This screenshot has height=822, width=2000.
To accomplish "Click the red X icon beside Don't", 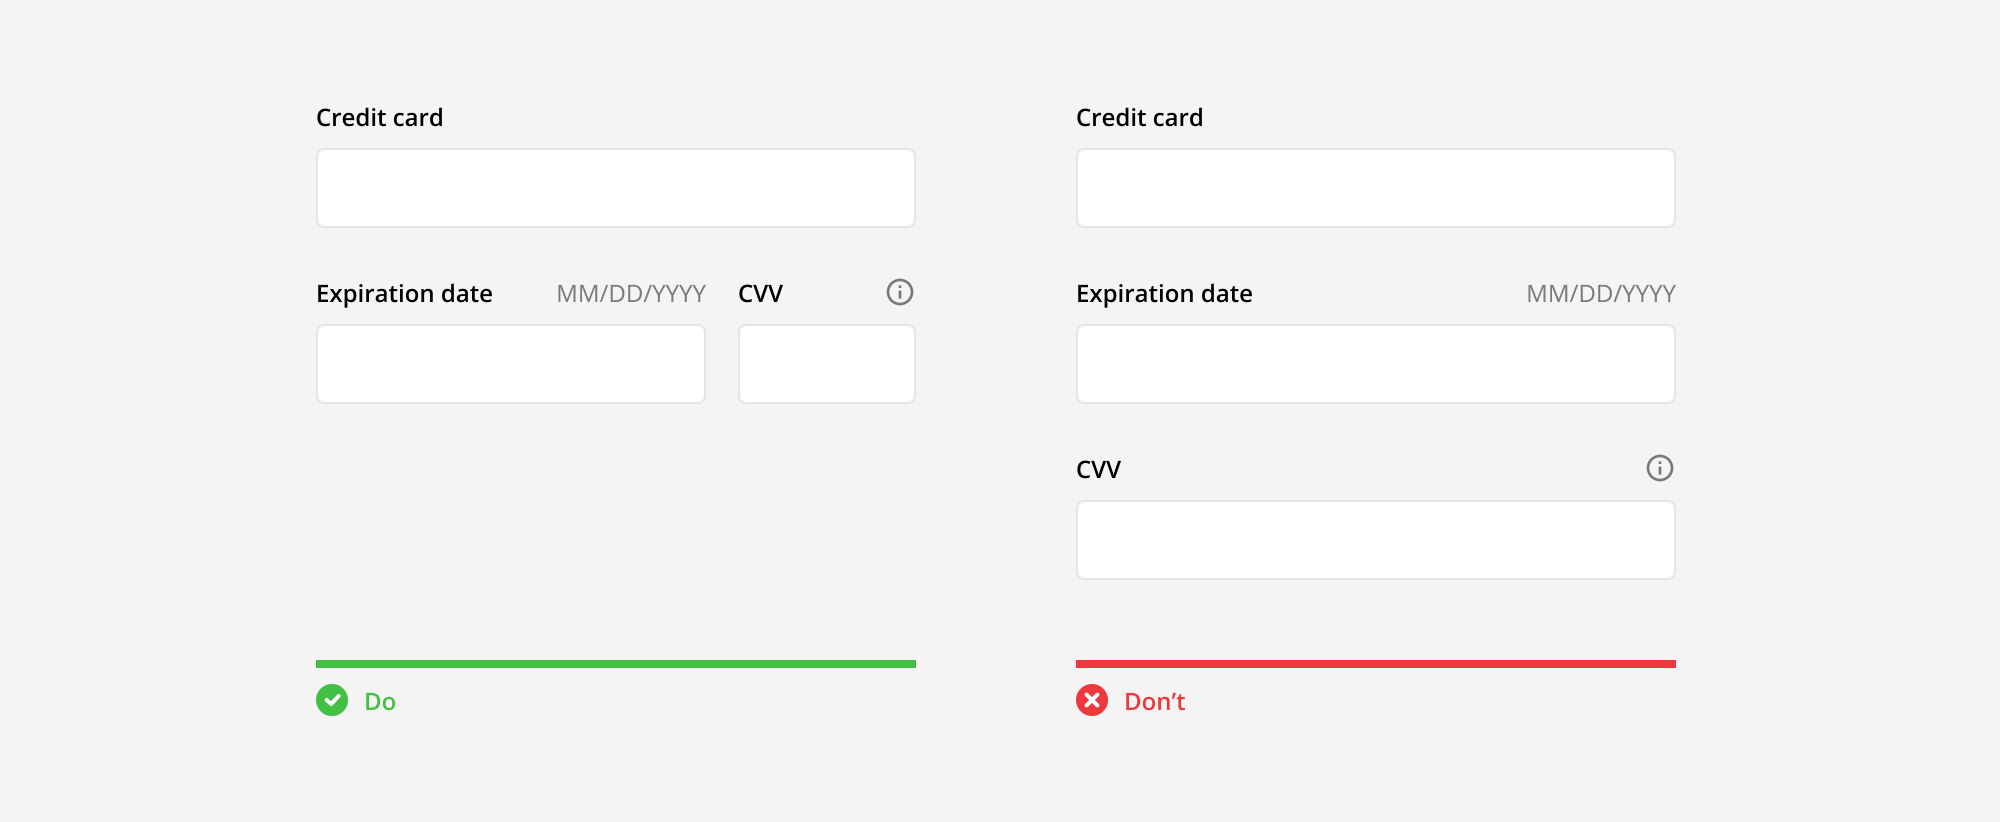I will click(x=1091, y=701).
